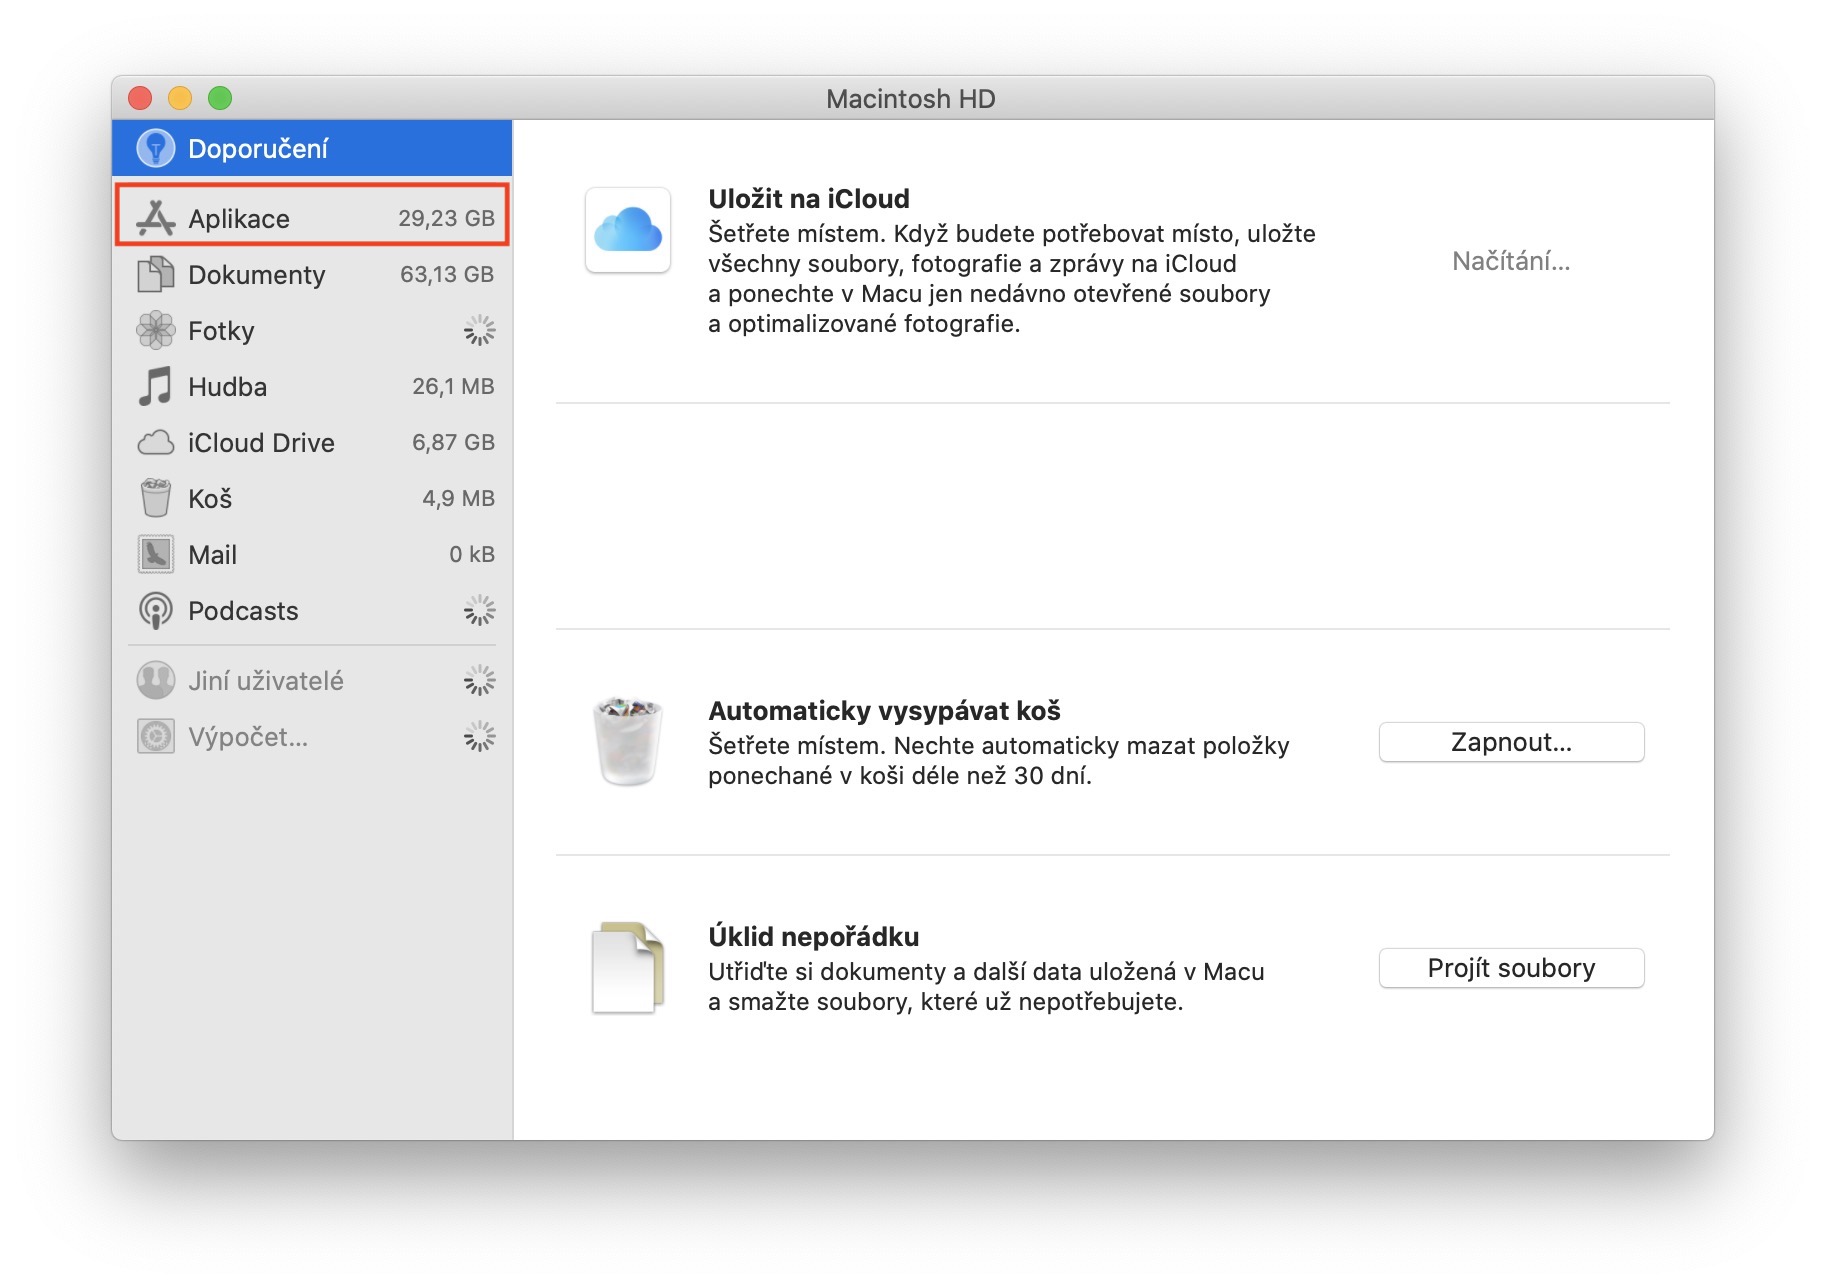Screen dimensions: 1826x1288
Task: Select the Výpočet… sidebar entry
Action: coord(248,736)
